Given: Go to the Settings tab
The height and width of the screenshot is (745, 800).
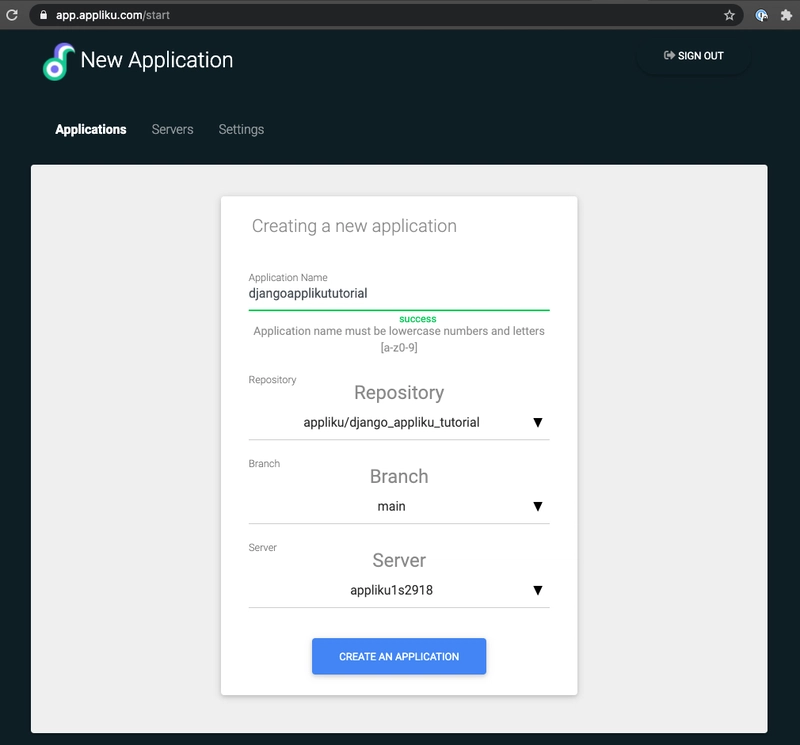Looking at the screenshot, I should pos(241,130).
